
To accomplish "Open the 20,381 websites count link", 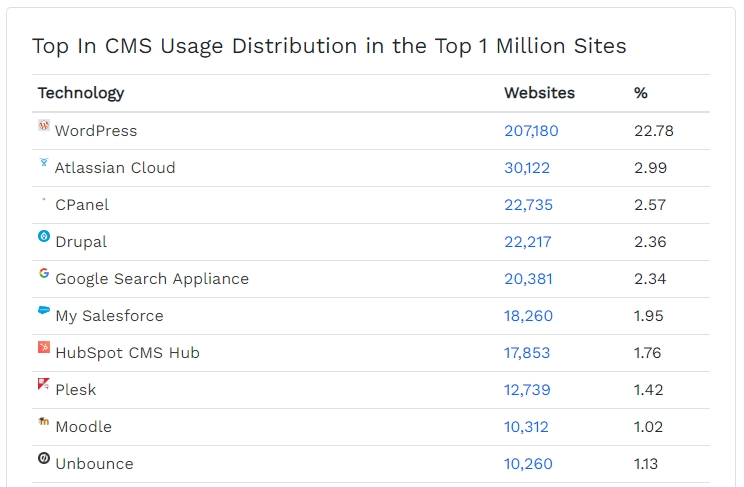I will point(528,279).
